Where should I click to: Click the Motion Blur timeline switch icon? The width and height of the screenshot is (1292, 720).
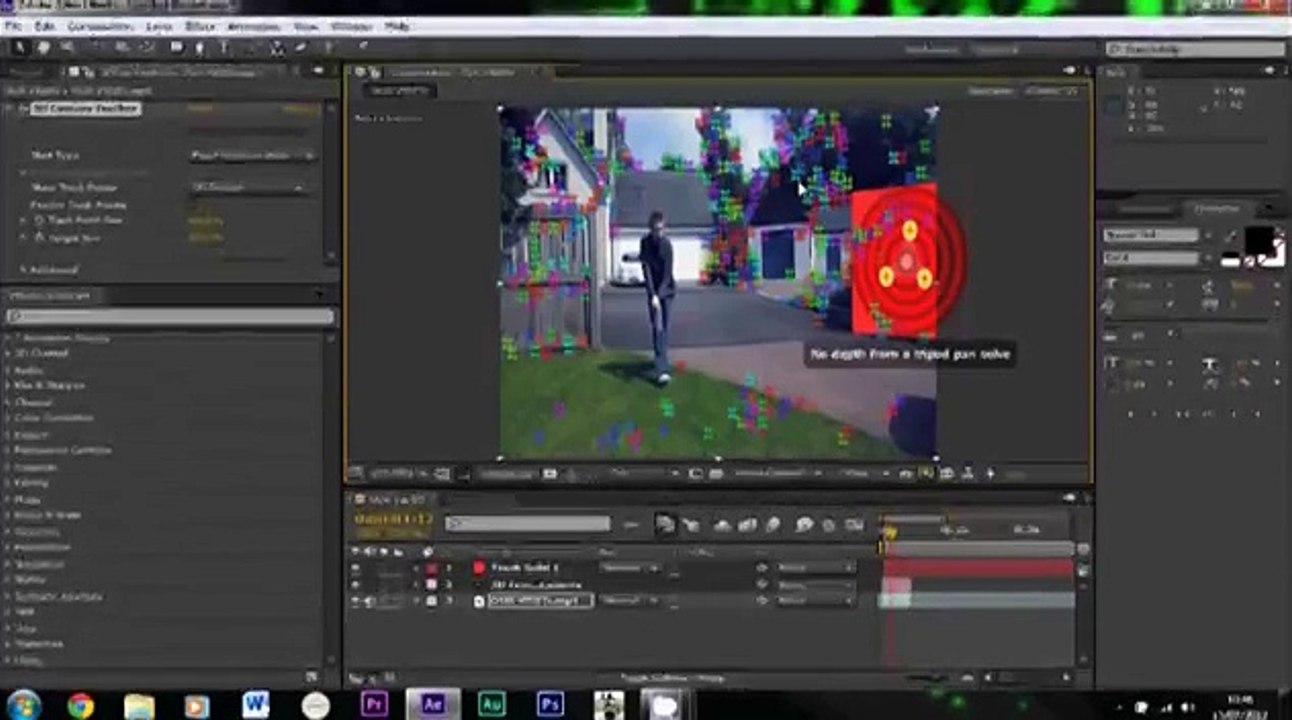click(x=773, y=524)
